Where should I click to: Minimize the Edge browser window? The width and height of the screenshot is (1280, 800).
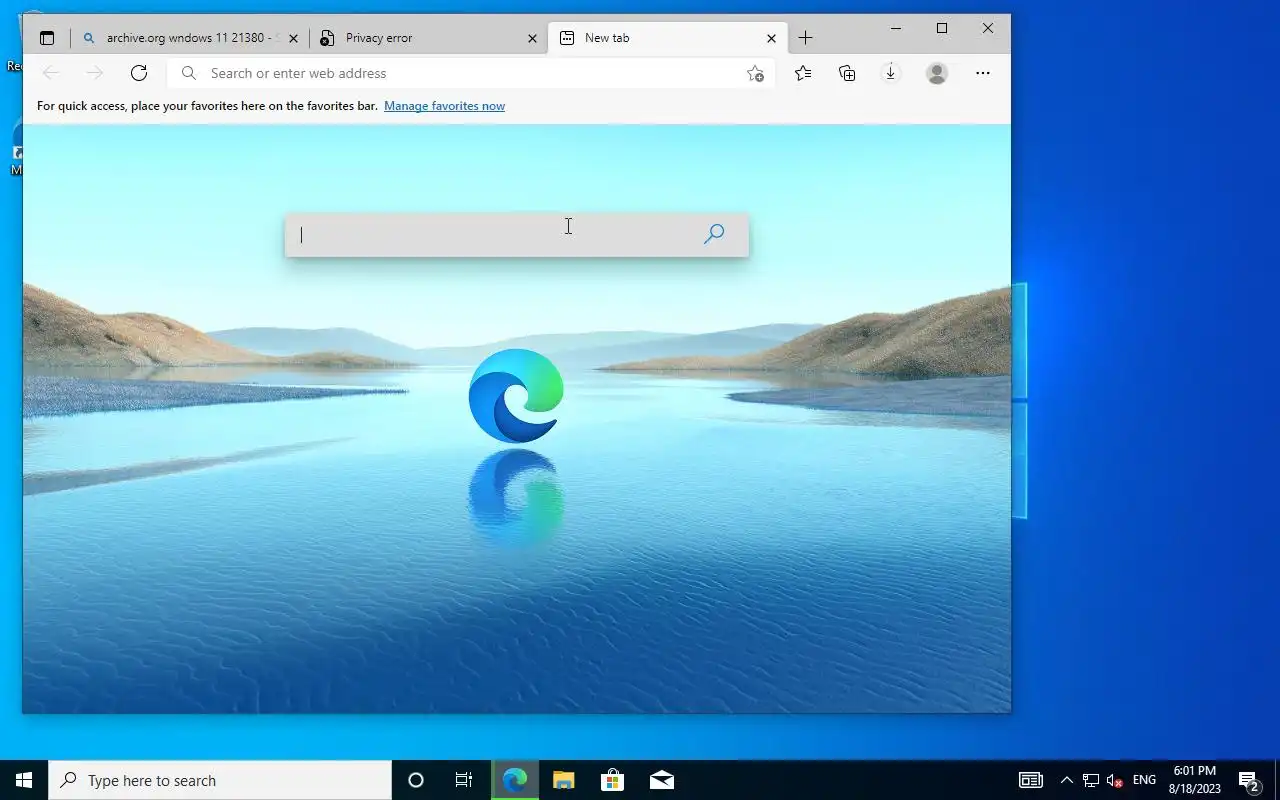pyautogui.click(x=896, y=28)
